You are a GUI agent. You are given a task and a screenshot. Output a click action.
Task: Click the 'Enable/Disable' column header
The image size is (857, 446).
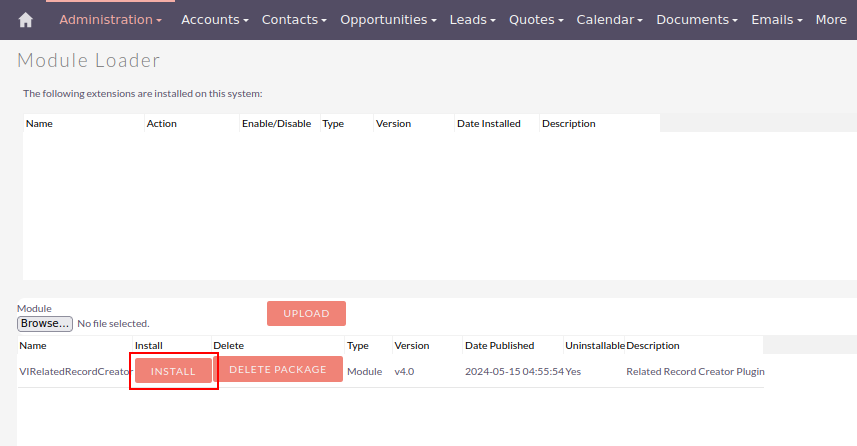(277, 124)
